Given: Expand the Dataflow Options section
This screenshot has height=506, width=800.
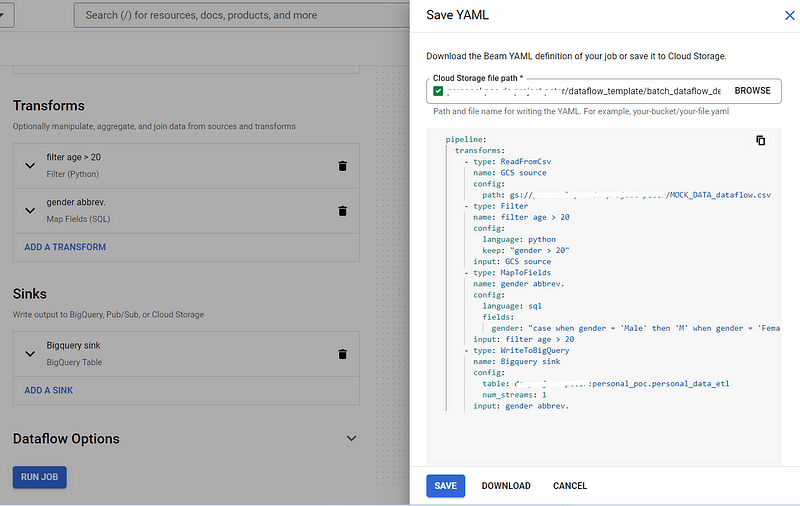Looking at the screenshot, I should tap(350, 438).
